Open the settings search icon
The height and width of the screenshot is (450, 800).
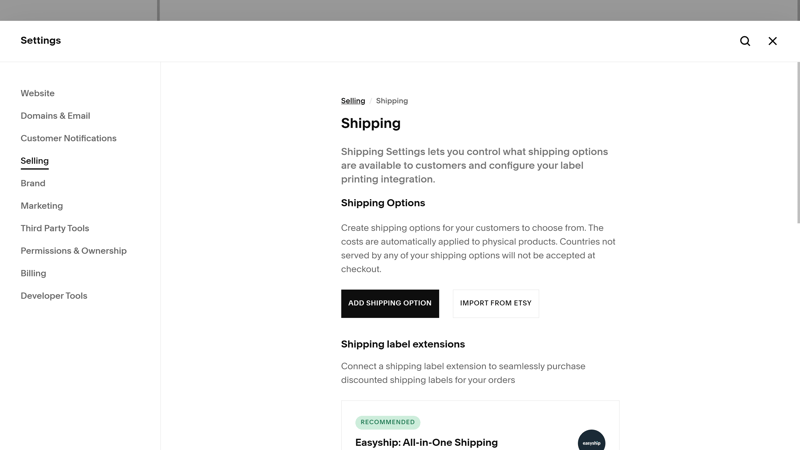tap(745, 41)
